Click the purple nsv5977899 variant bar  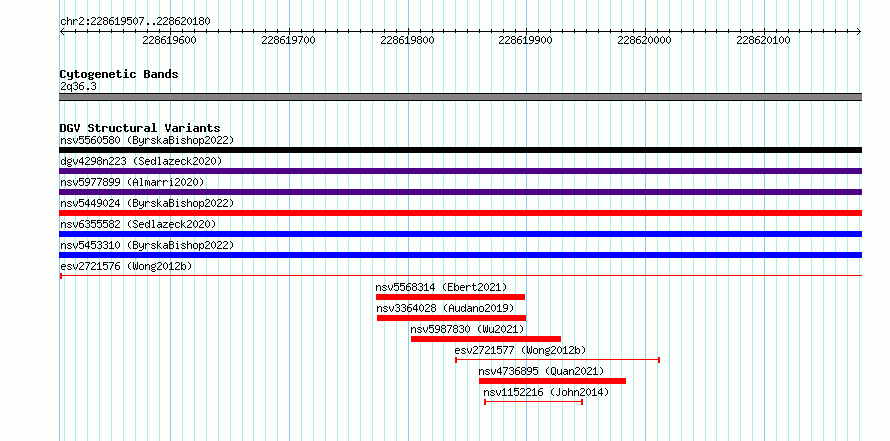[460, 192]
